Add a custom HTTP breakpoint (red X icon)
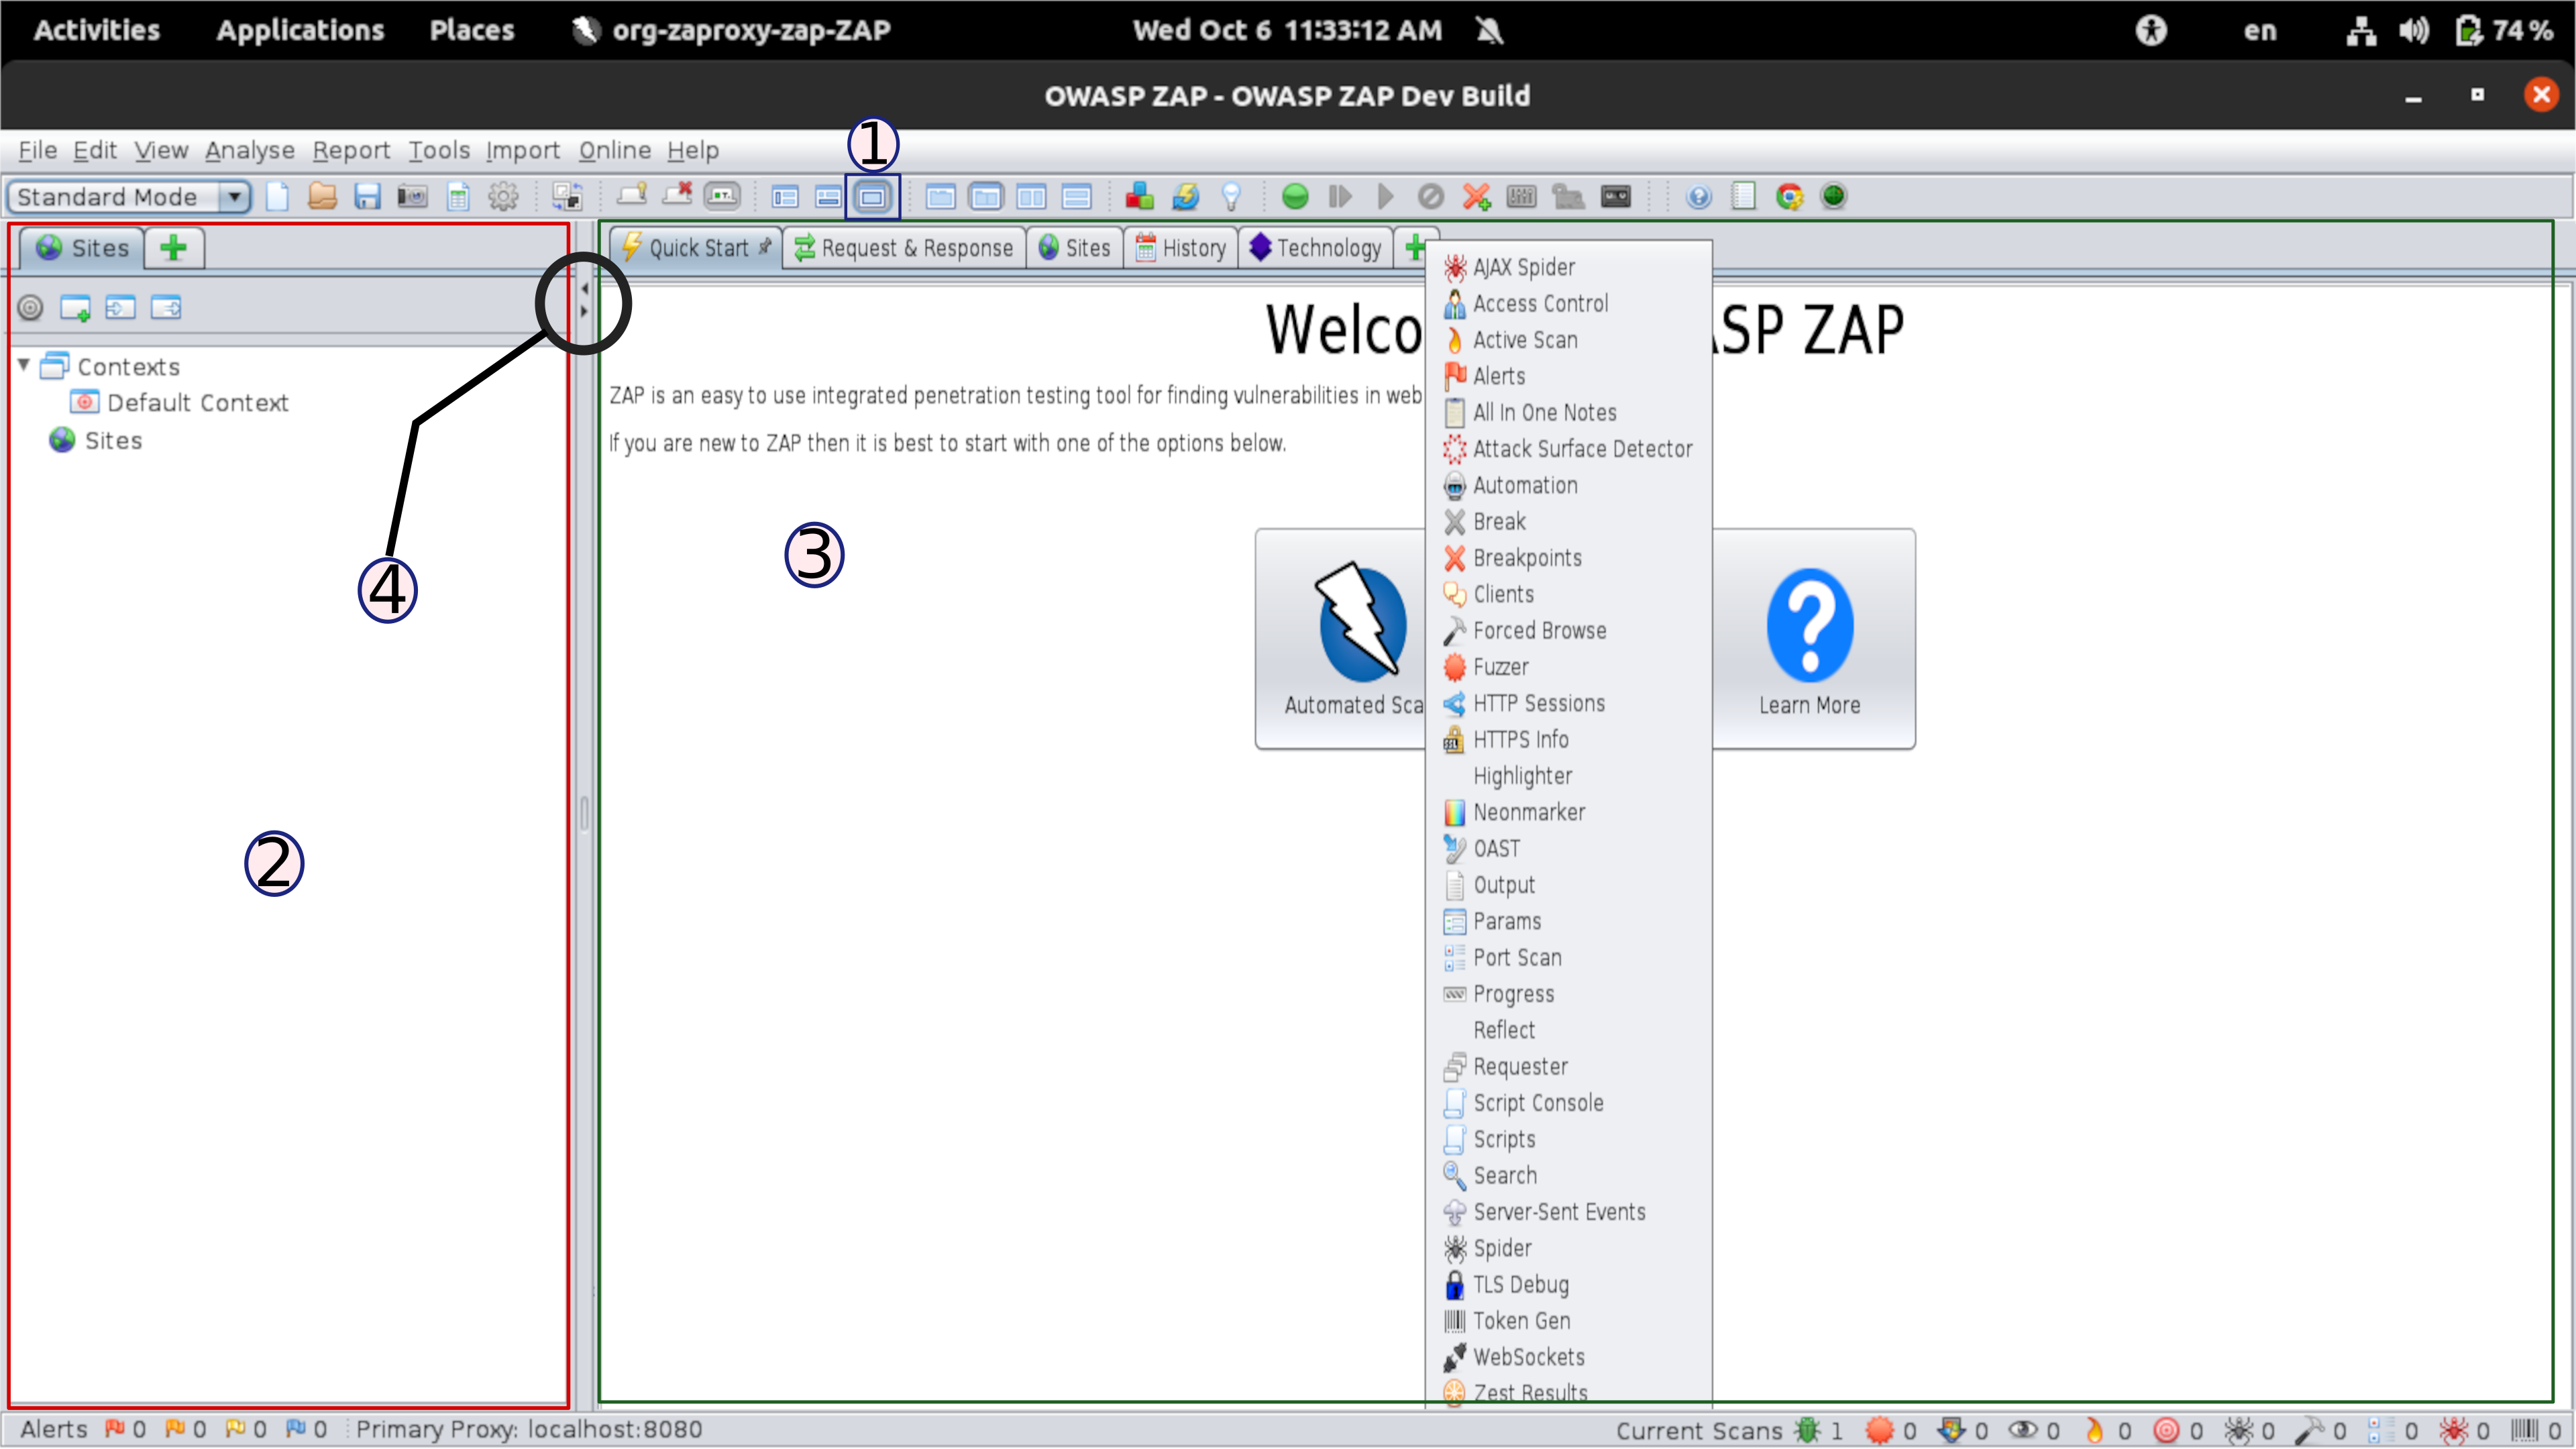This screenshot has width=2576, height=1449. click(1477, 197)
